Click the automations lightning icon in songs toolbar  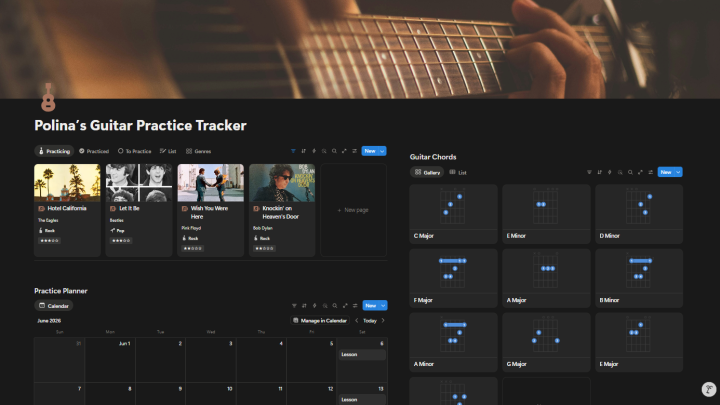coord(314,151)
